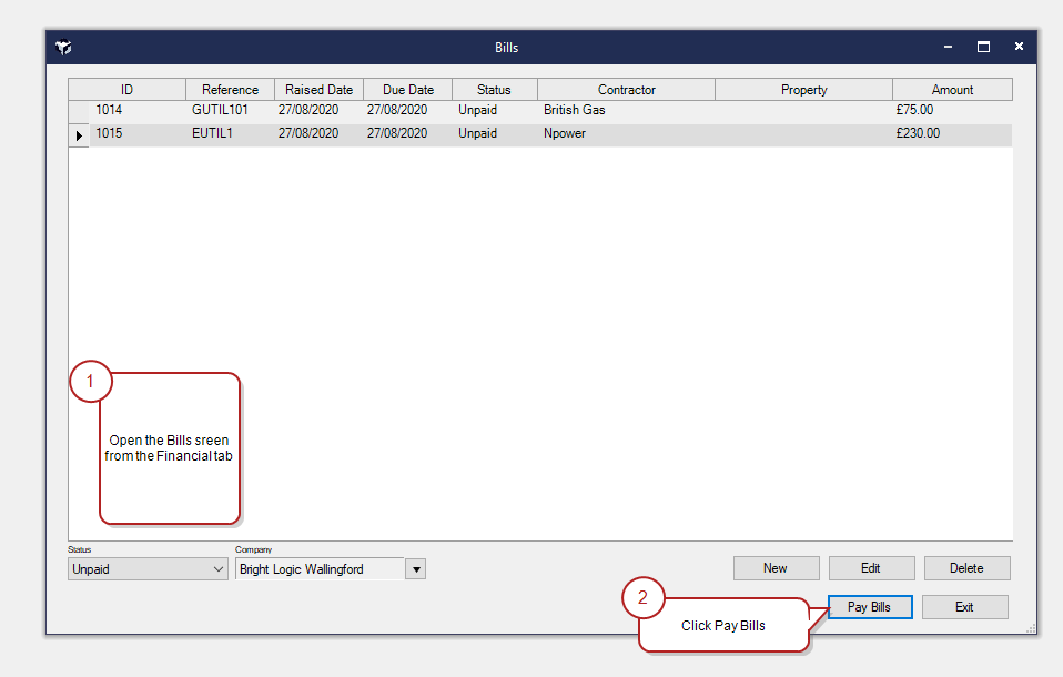Click the Bright Logic Wallingford company field
The image size is (1063, 677).
tap(318, 569)
